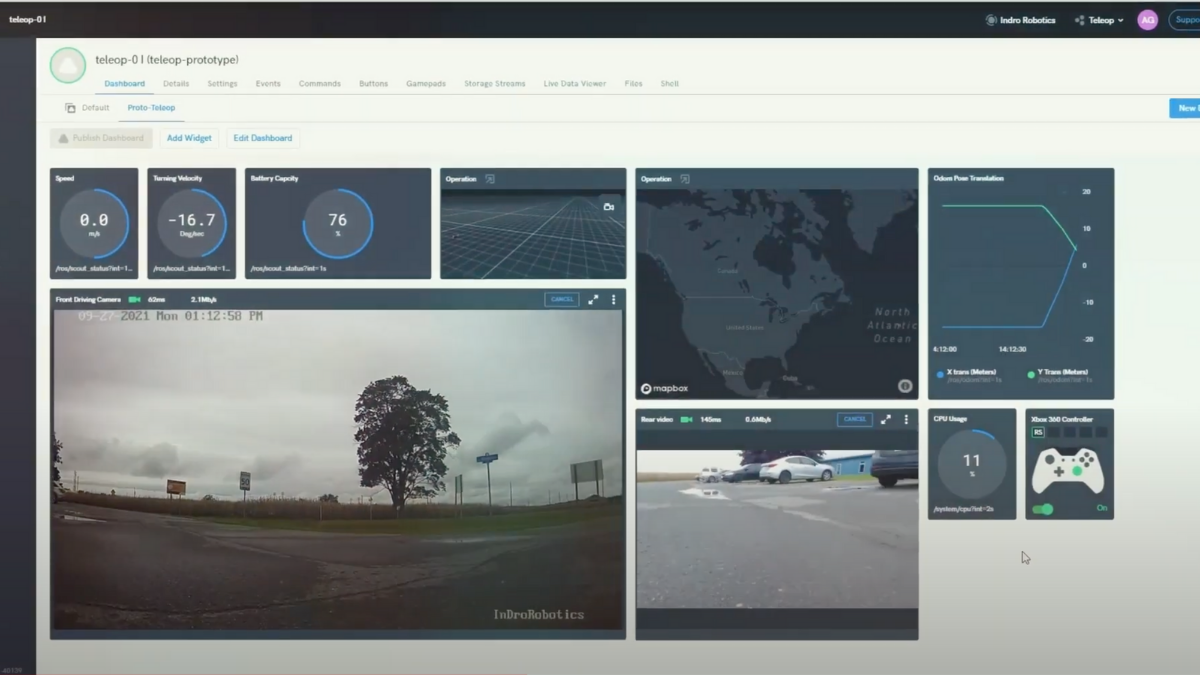Click the RS button on Xbox widget

(x=1038, y=432)
